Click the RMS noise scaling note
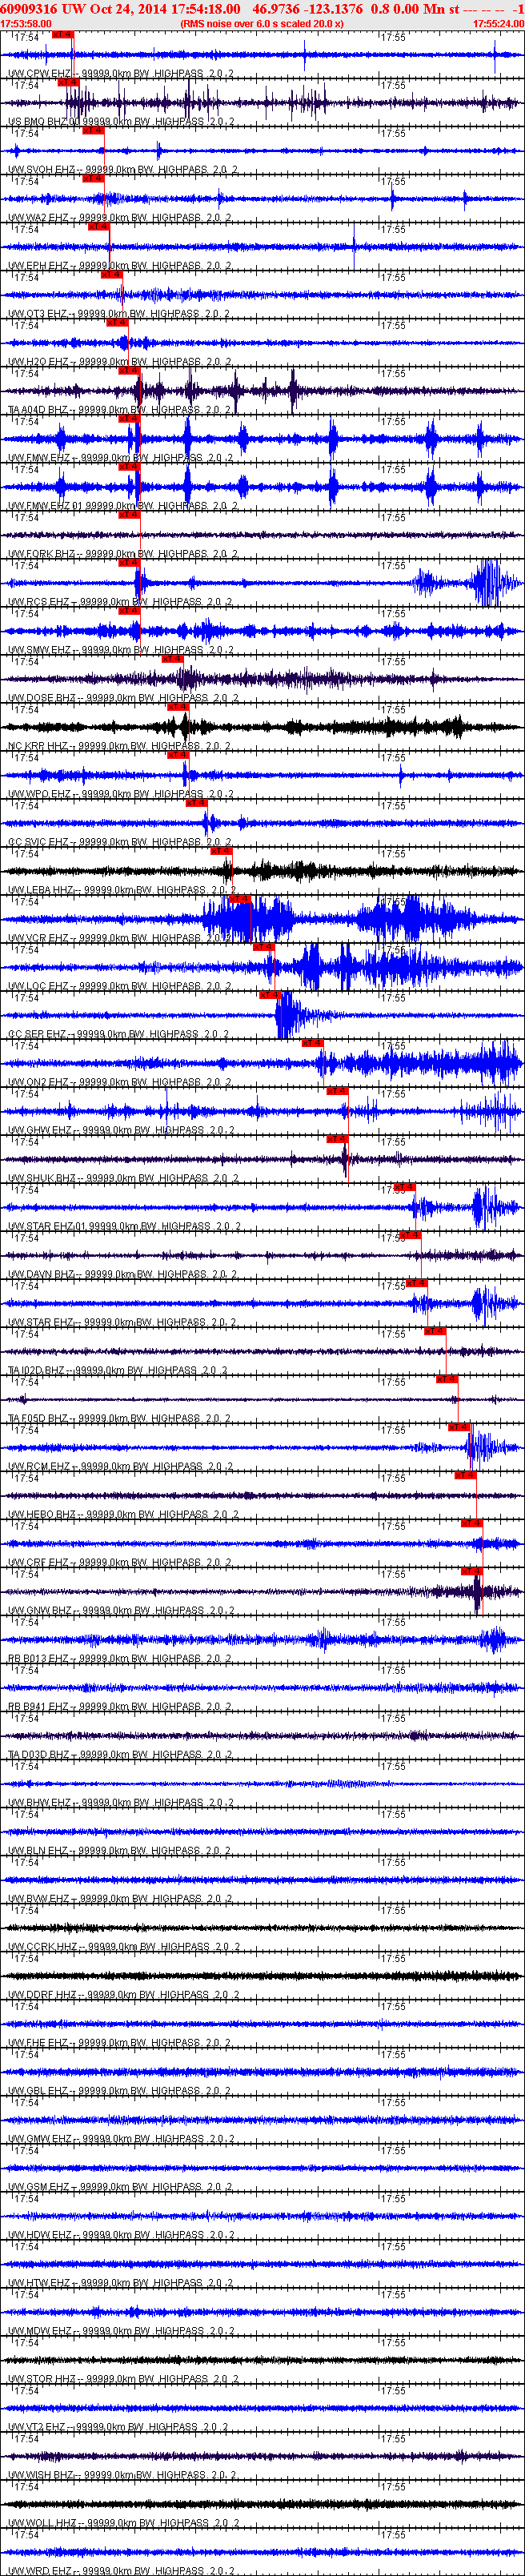Viewport: 525px width, 2576px height. click(262, 23)
